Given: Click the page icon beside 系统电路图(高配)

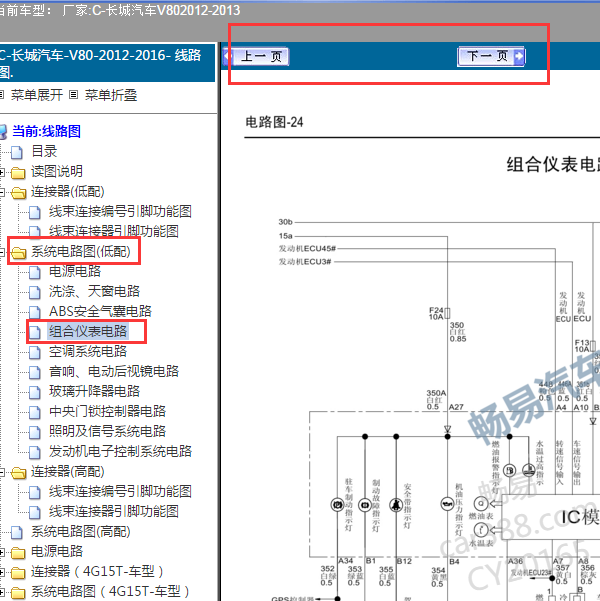Looking at the screenshot, I should (17, 532).
